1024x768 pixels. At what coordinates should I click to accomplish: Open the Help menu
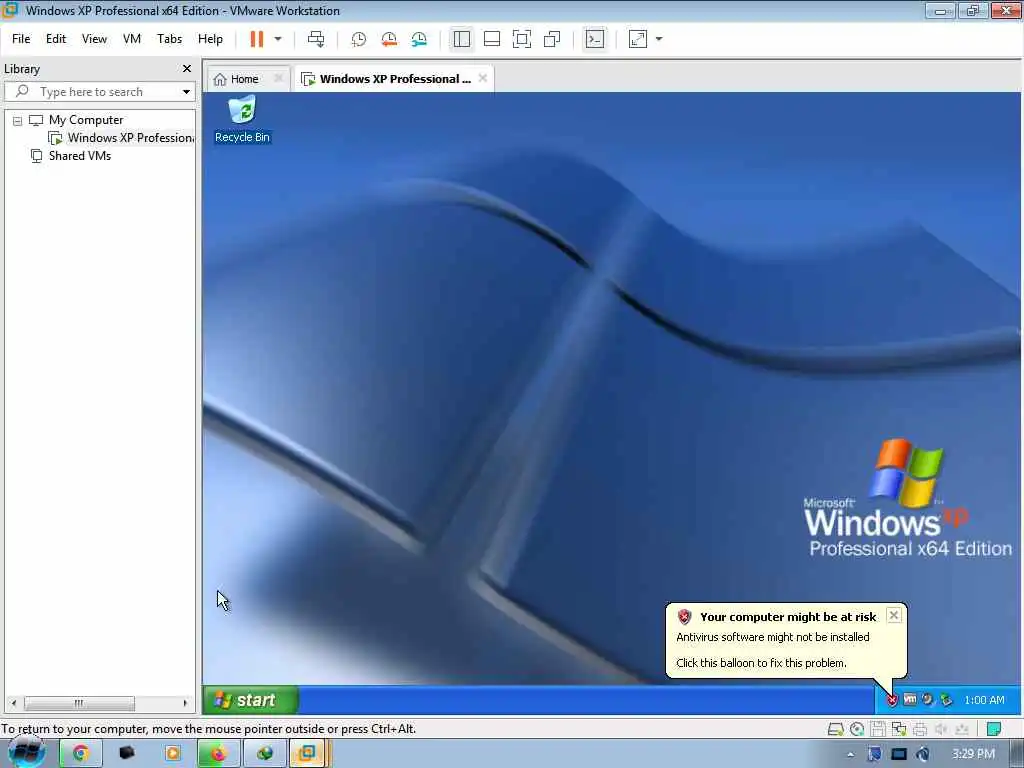pyautogui.click(x=210, y=39)
